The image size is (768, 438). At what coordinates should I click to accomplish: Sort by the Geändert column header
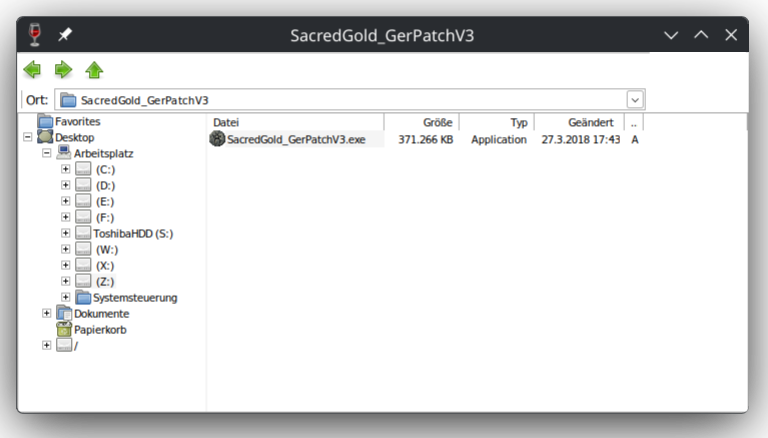click(x=579, y=122)
